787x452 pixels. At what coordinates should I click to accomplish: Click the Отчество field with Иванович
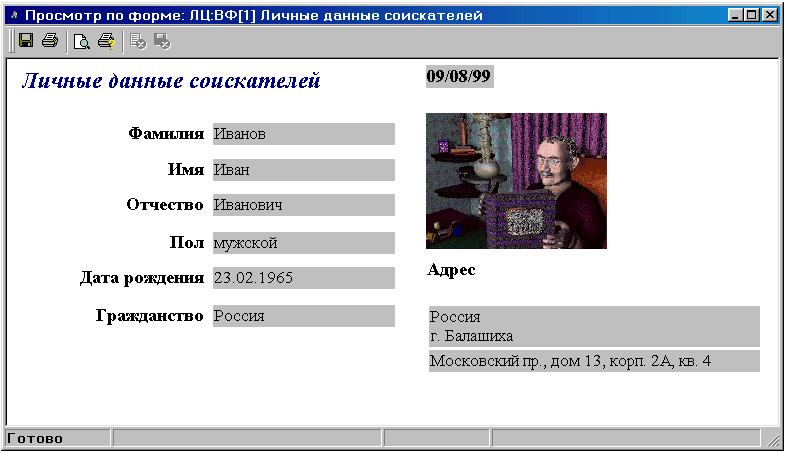point(304,205)
